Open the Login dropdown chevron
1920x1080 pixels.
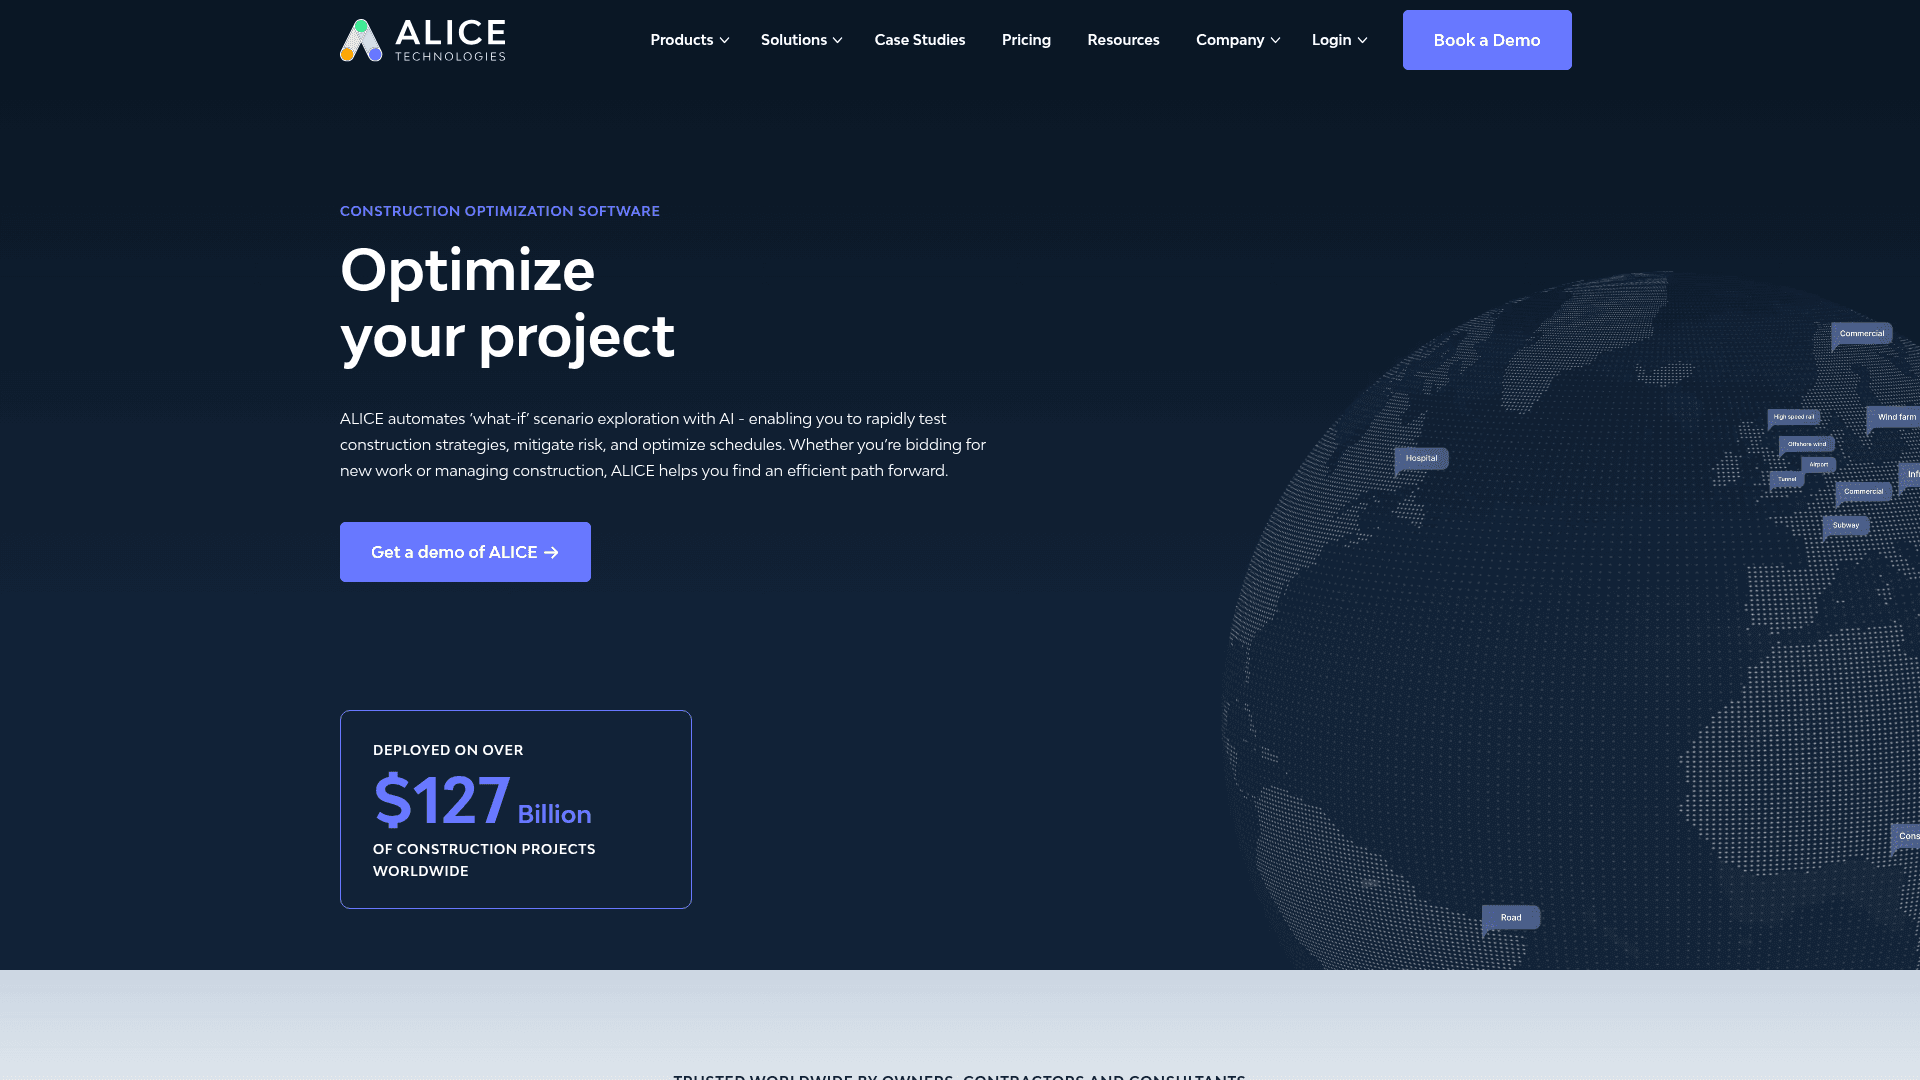click(1362, 40)
